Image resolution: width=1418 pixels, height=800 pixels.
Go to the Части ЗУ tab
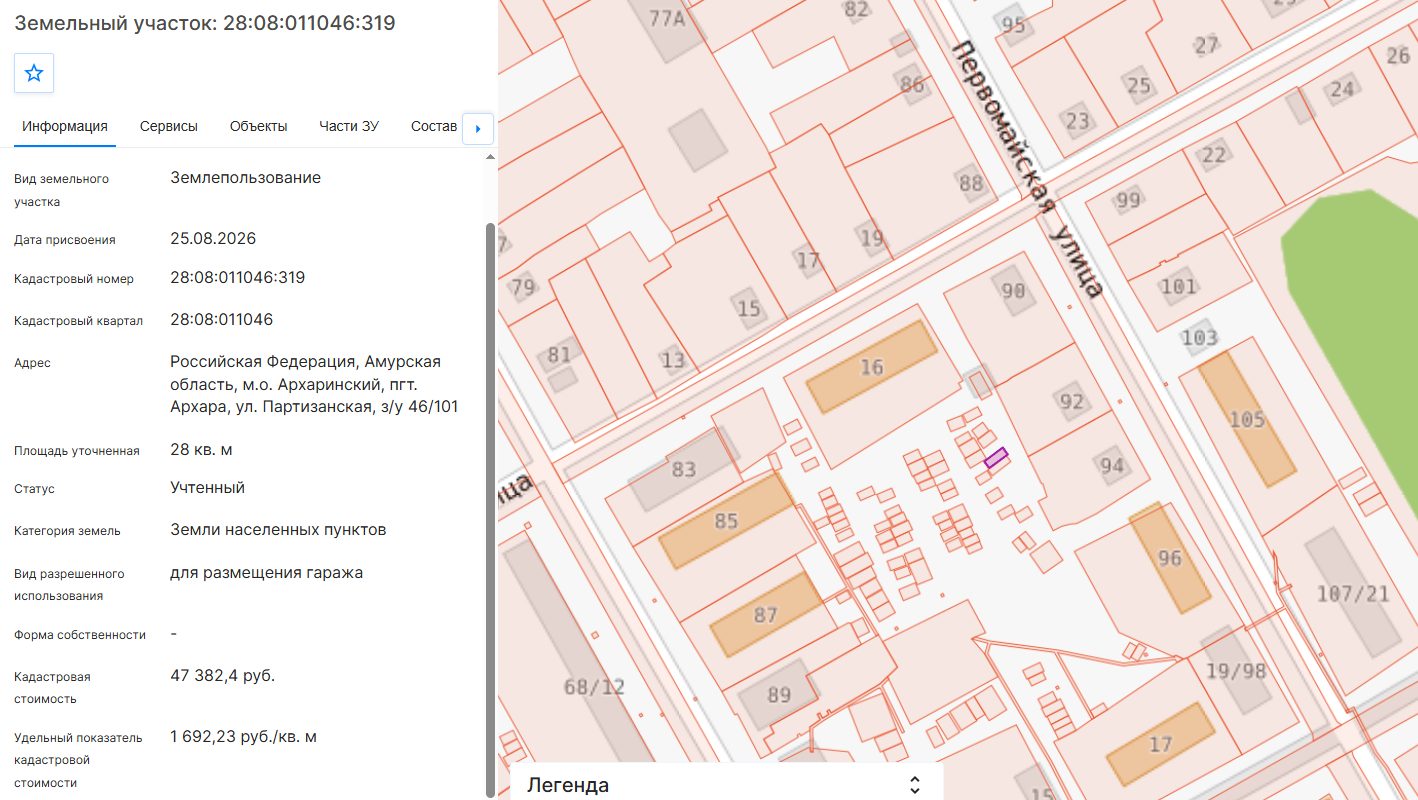coord(349,126)
